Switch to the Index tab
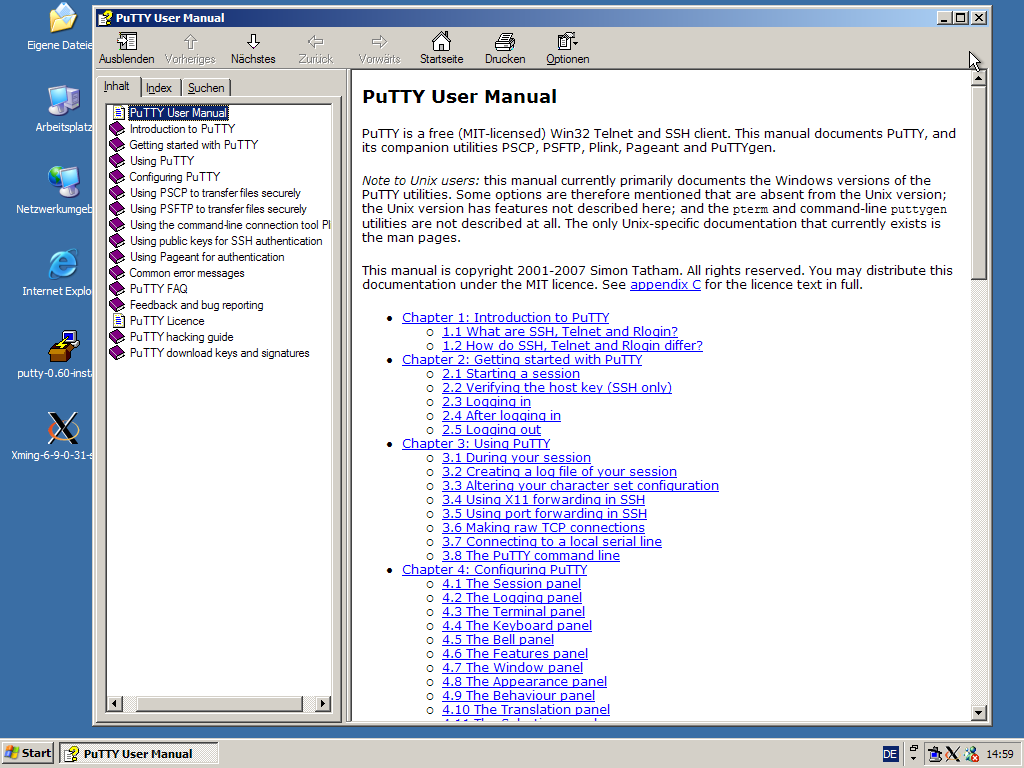1024x768 pixels. click(159, 88)
